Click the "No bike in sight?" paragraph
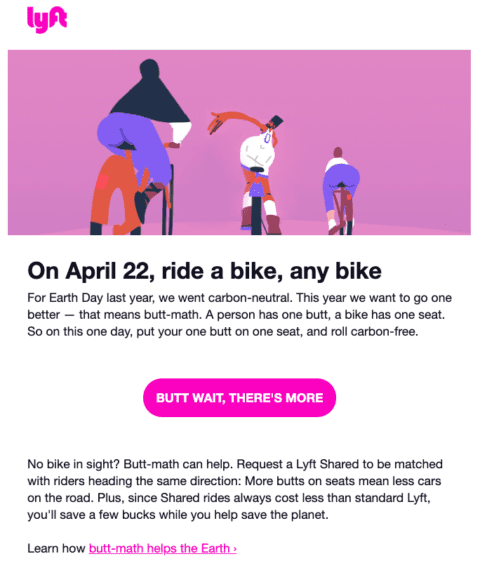The image size is (480, 568). pyautogui.click(x=235, y=489)
